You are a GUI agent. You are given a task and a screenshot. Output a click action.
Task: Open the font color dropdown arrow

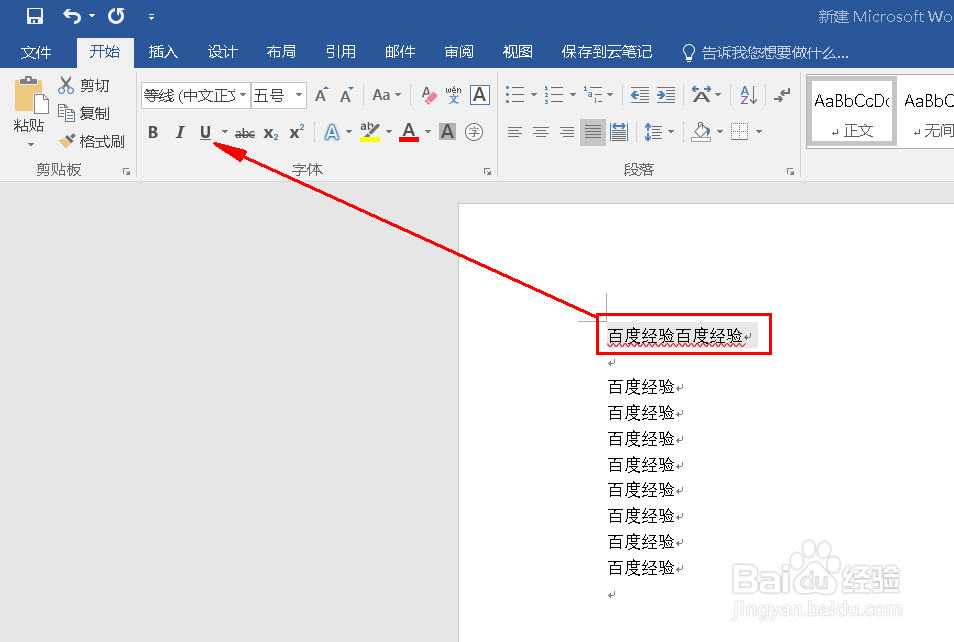coord(428,132)
